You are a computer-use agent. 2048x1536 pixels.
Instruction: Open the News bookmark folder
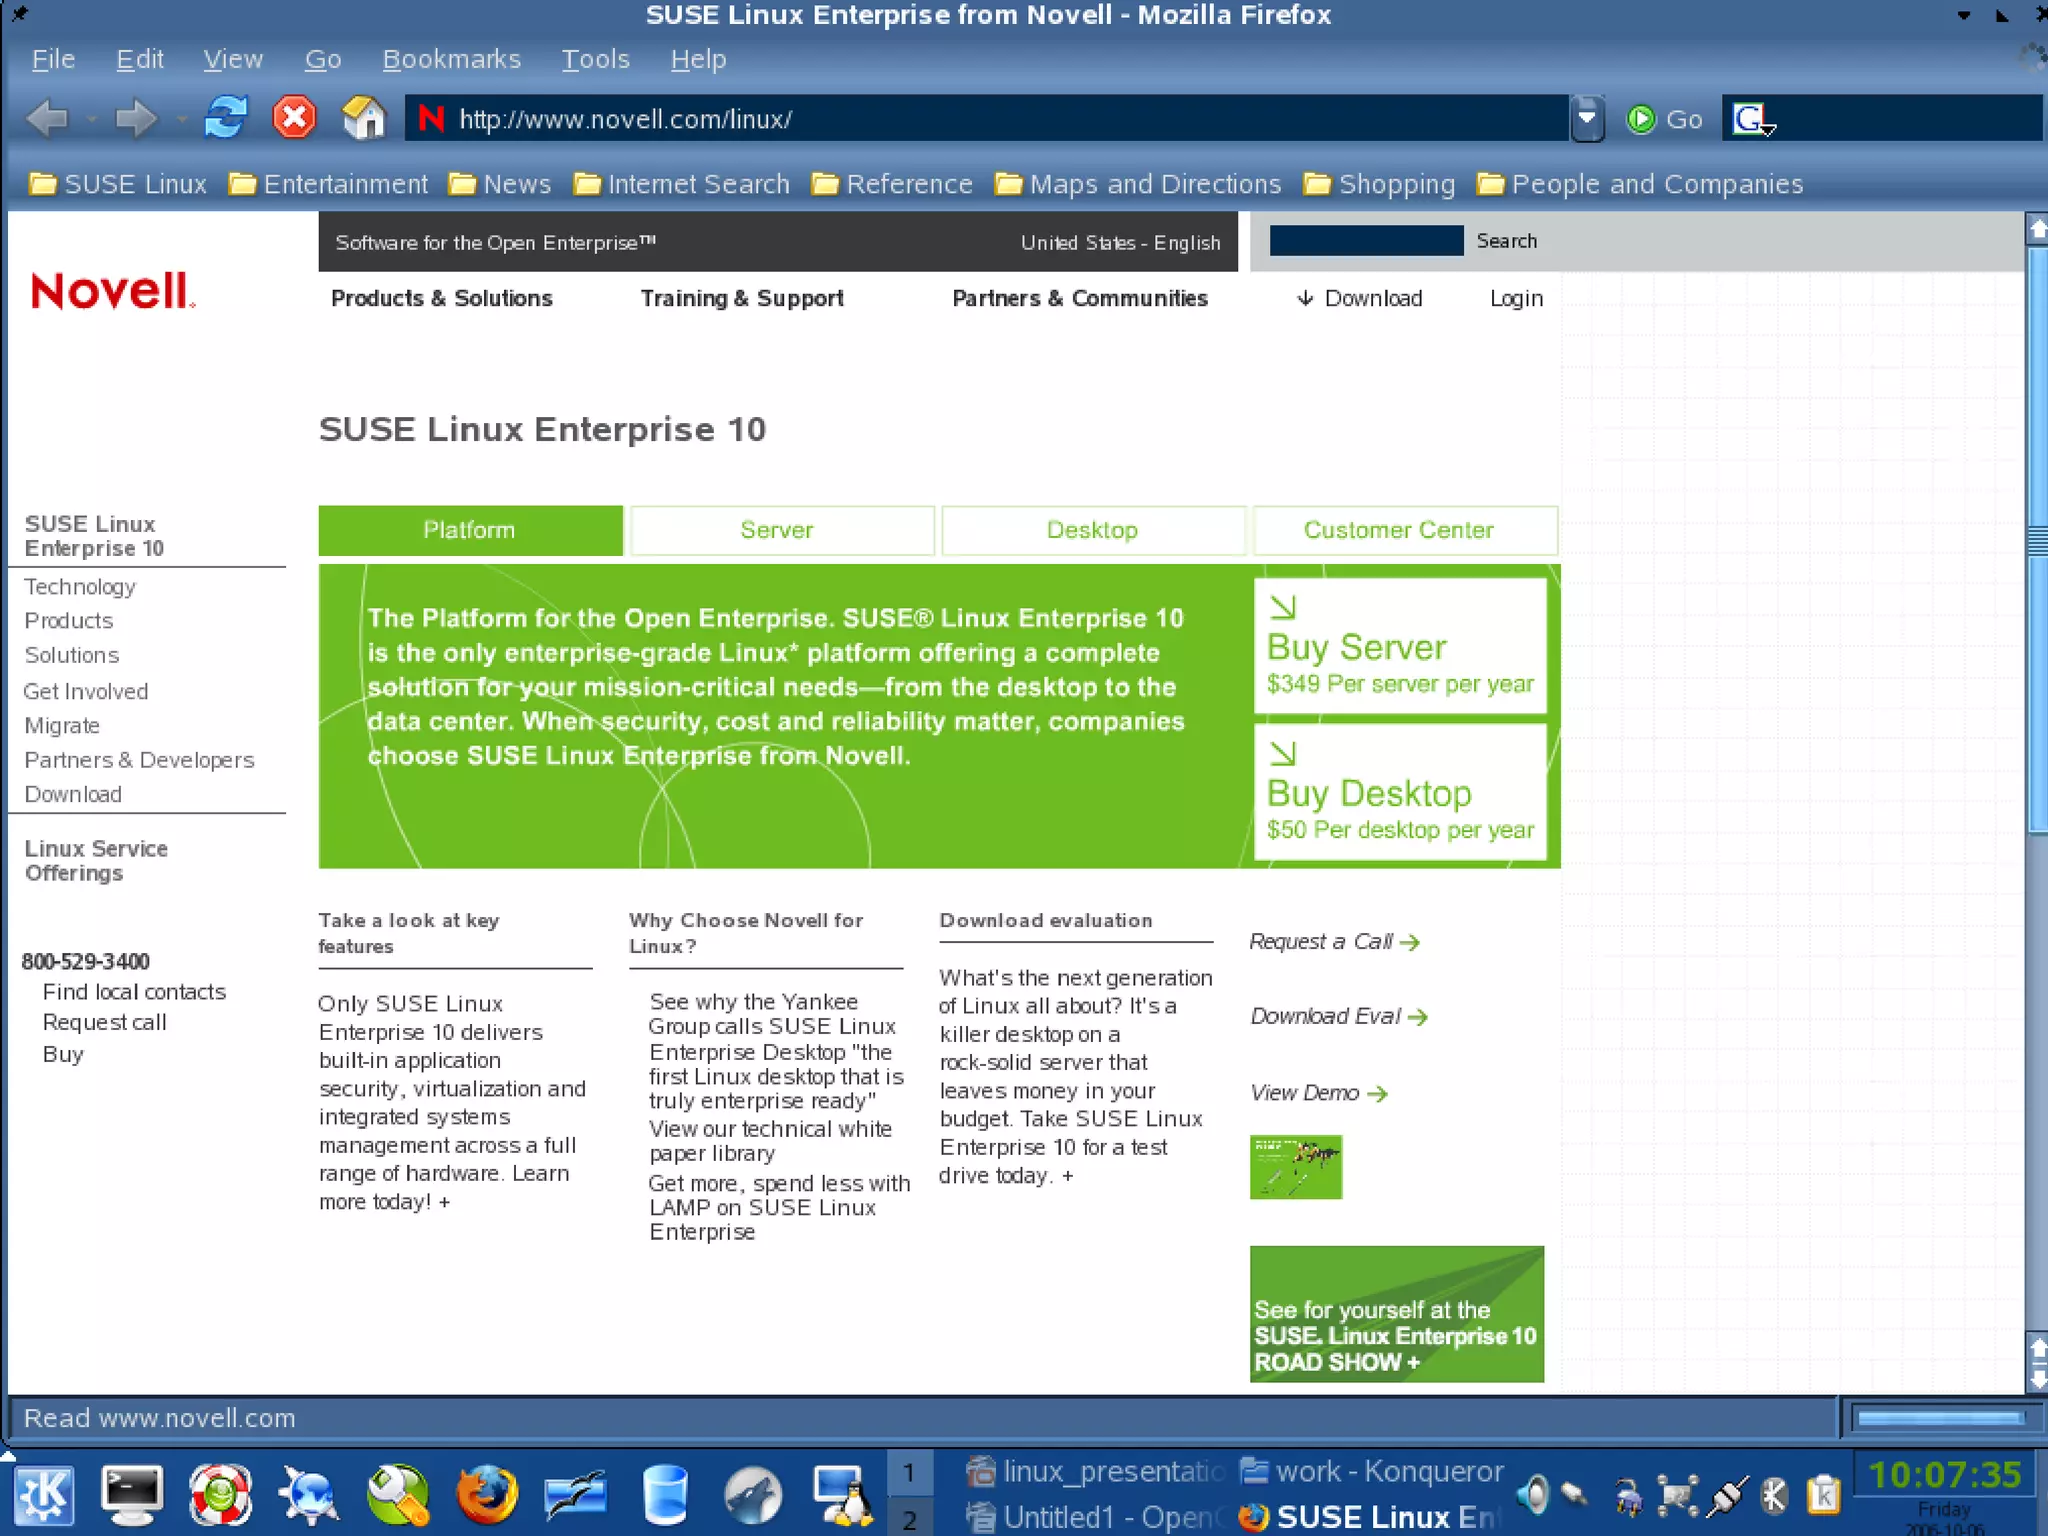500,184
